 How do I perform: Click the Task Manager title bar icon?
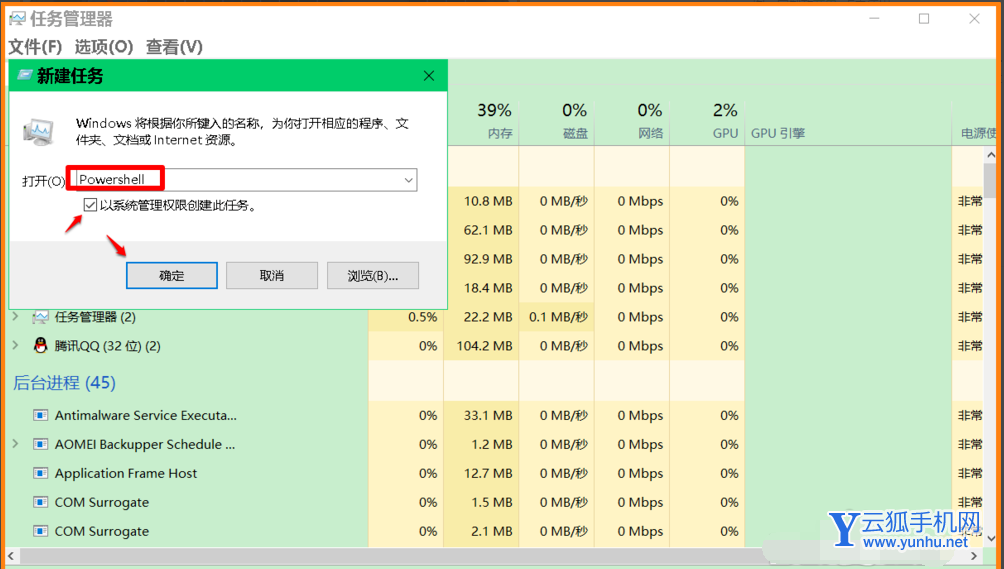17,19
